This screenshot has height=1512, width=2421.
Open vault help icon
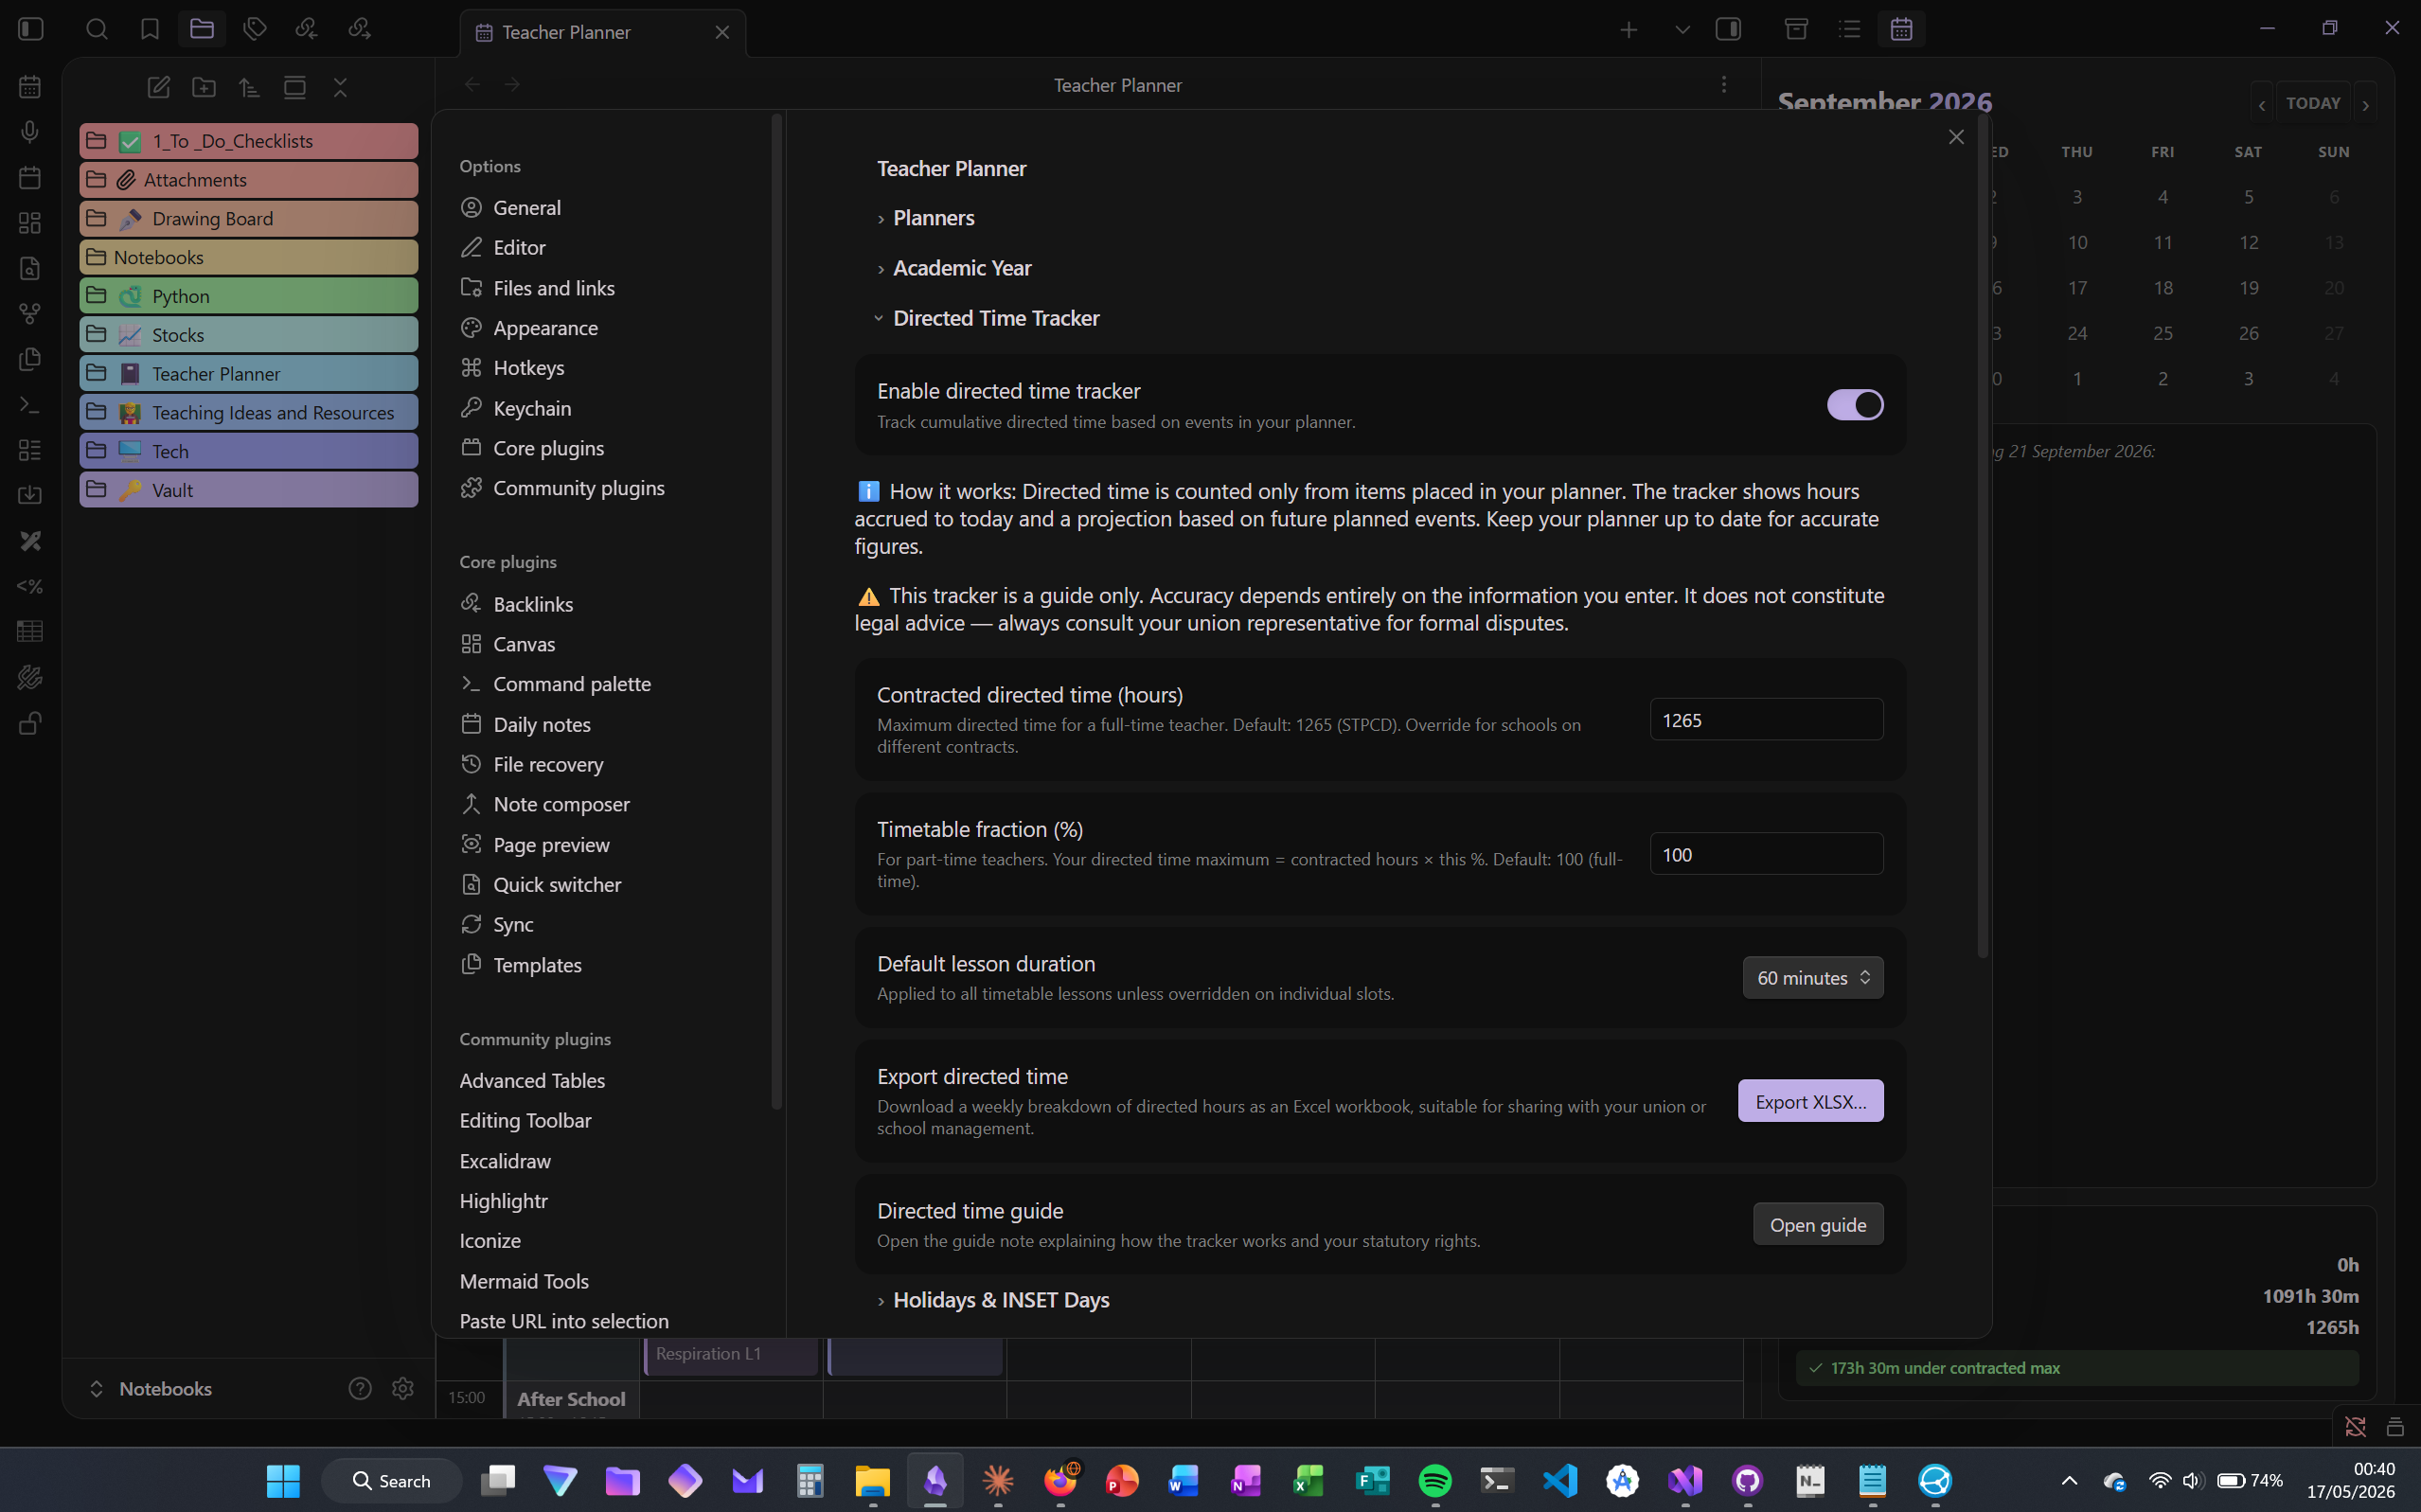360,1388
